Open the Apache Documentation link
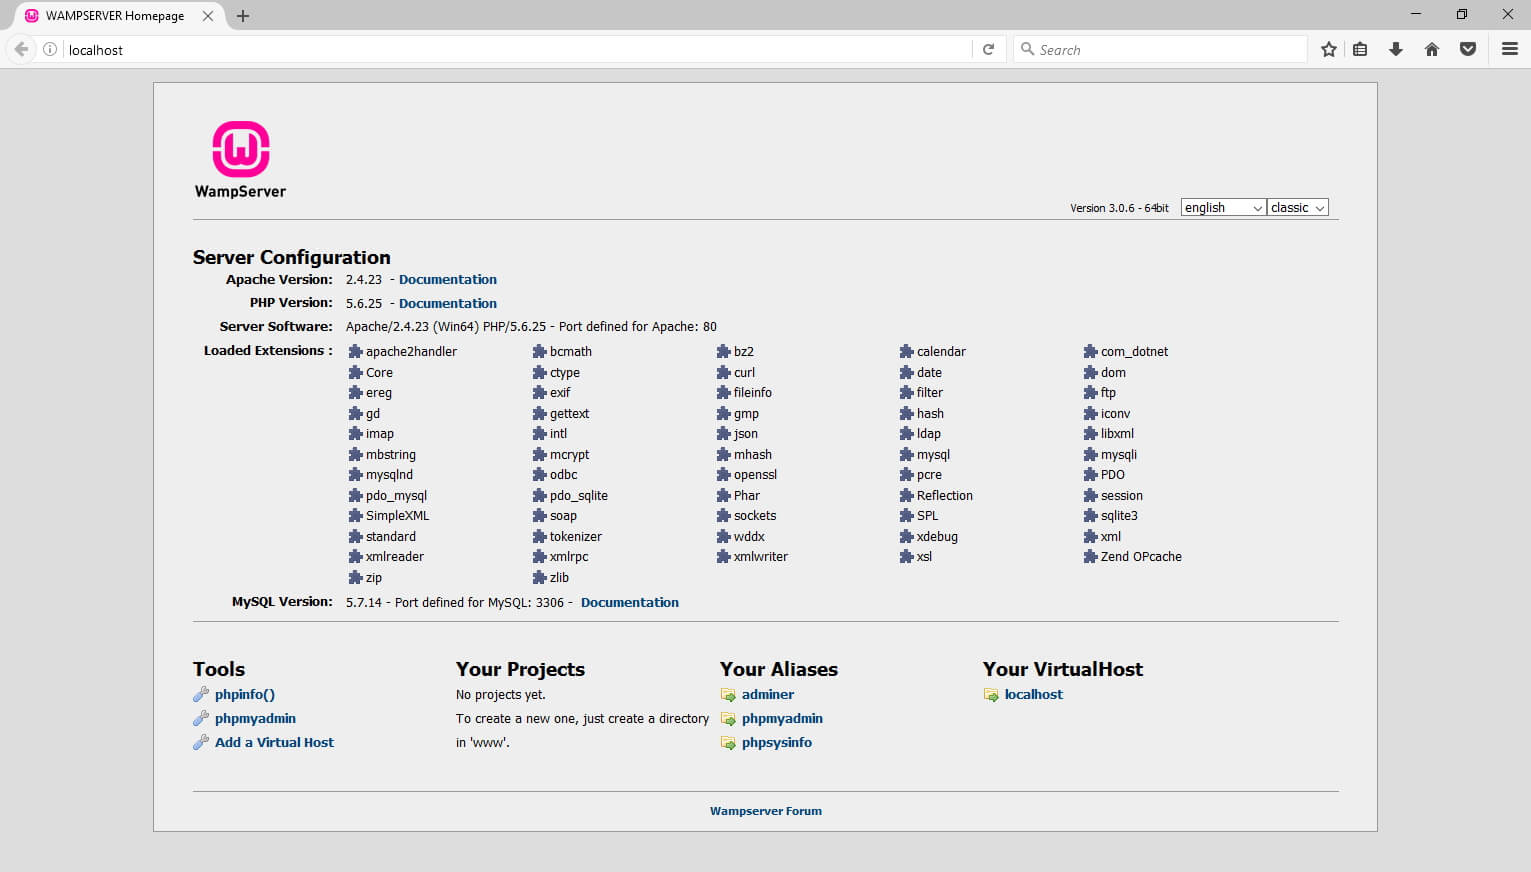The width and height of the screenshot is (1531, 872). [447, 279]
